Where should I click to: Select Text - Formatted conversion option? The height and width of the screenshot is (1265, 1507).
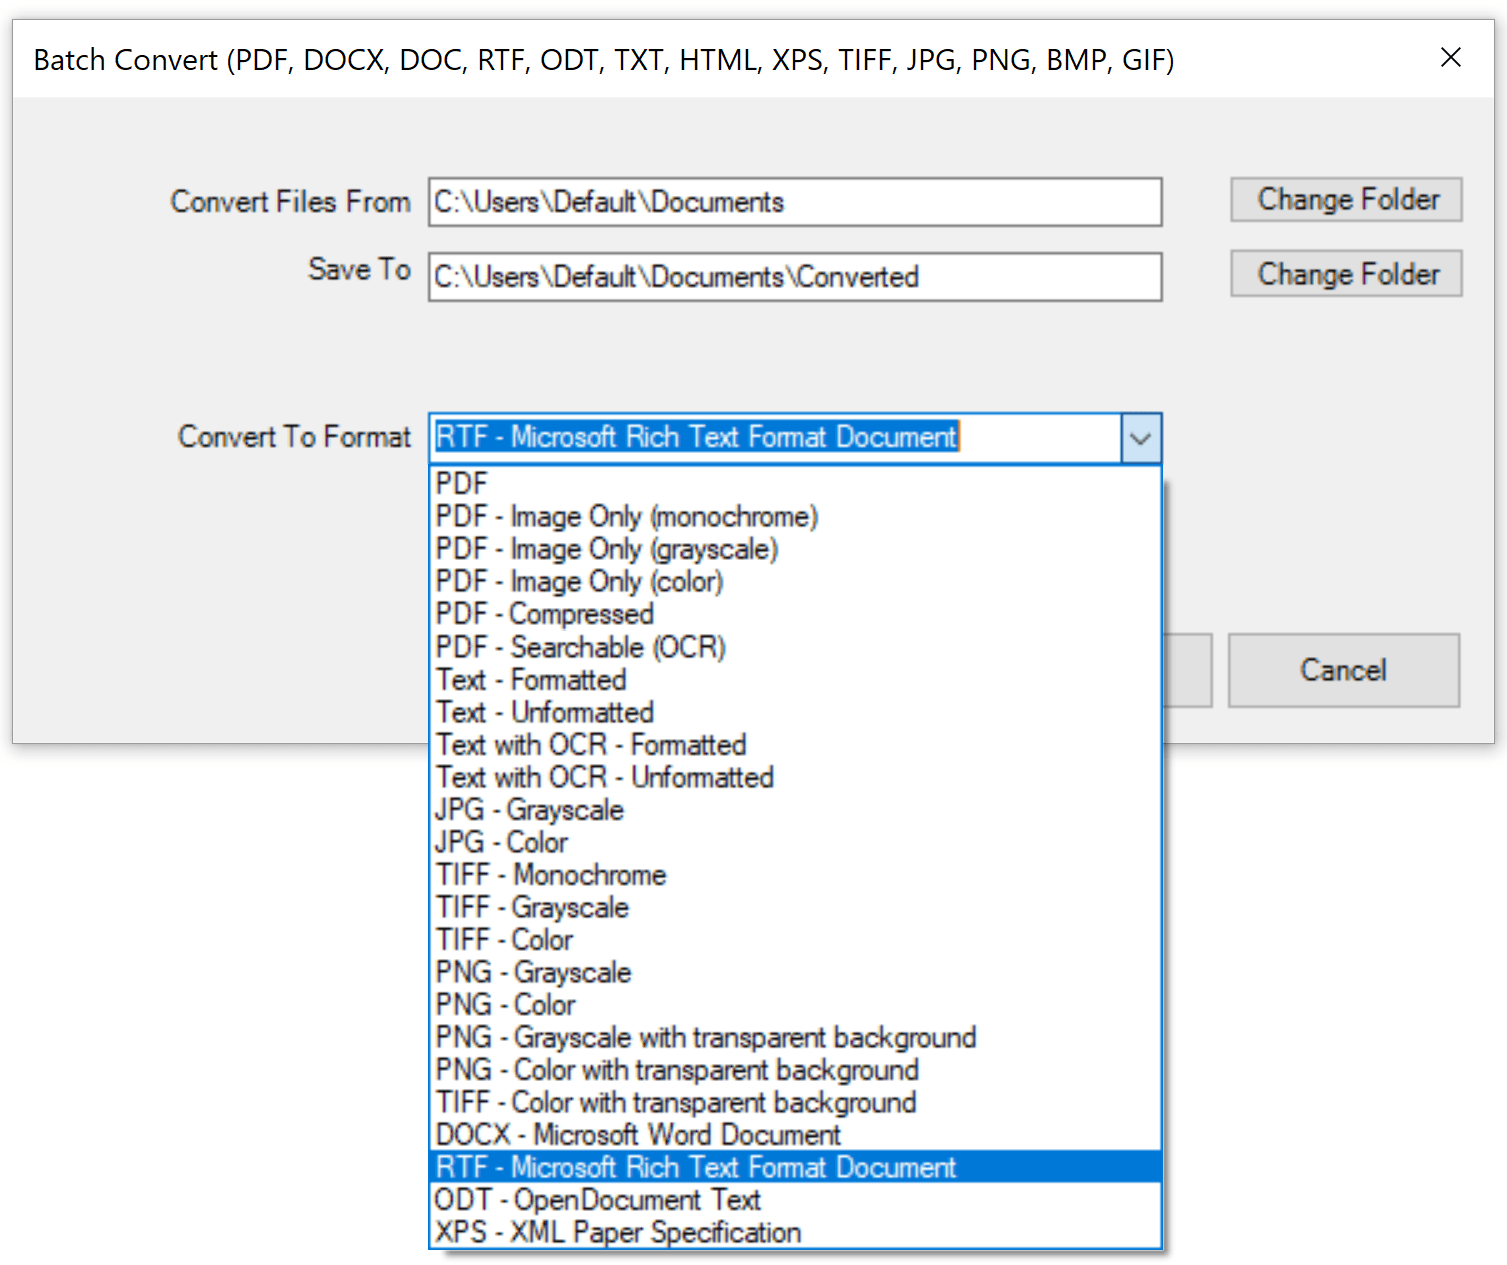(x=531, y=680)
